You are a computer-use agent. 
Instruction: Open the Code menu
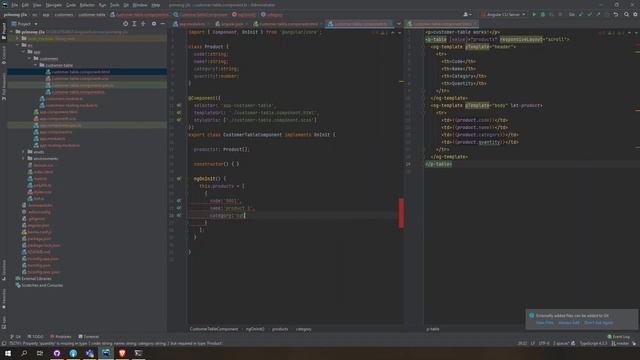click(71, 5)
